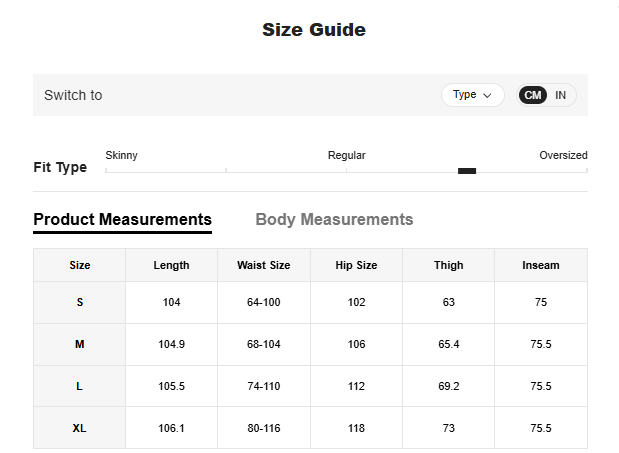Click the Size Guide heading
Viewport: 619px width, 453px height.
[313, 30]
